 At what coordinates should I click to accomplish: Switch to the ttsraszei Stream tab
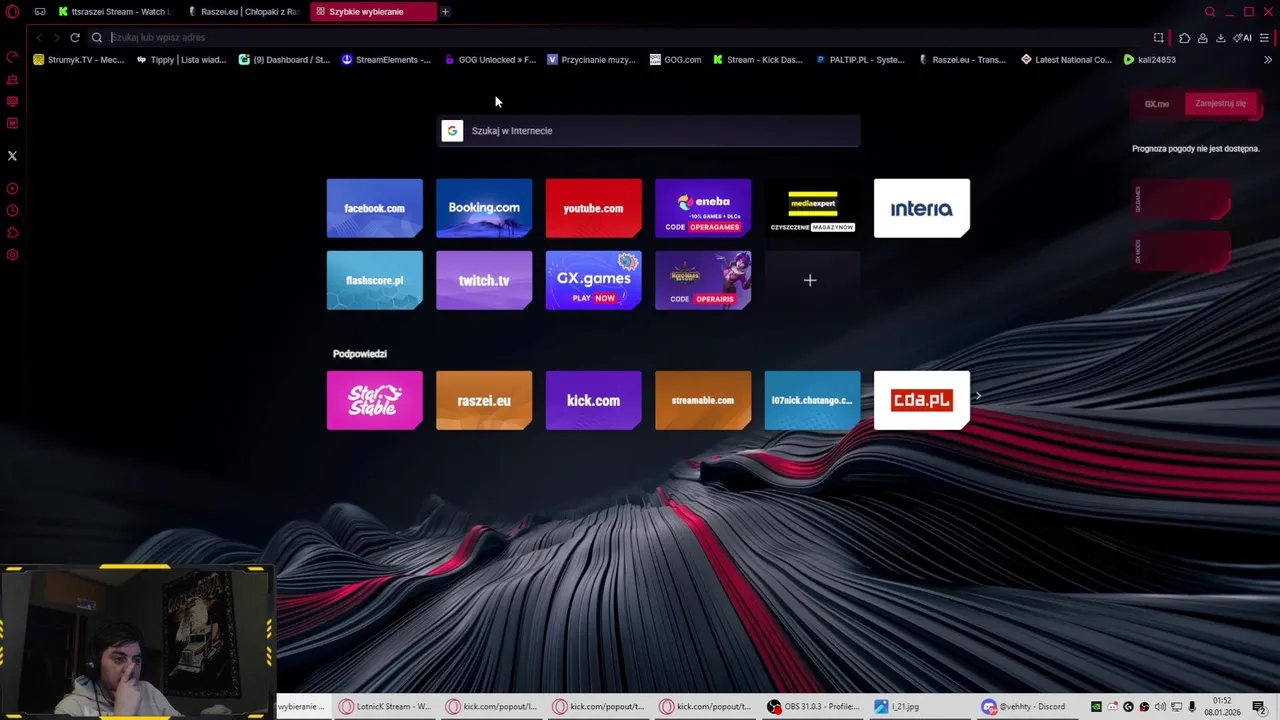(x=115, y=12)
